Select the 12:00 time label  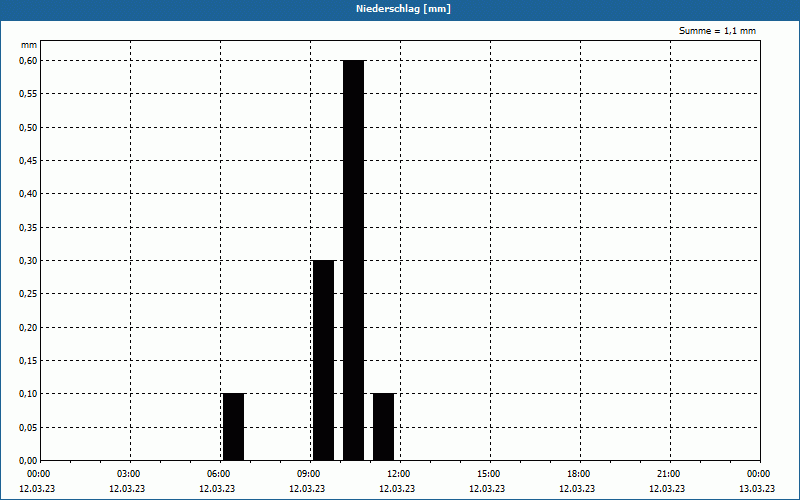(x=398, y=474)
